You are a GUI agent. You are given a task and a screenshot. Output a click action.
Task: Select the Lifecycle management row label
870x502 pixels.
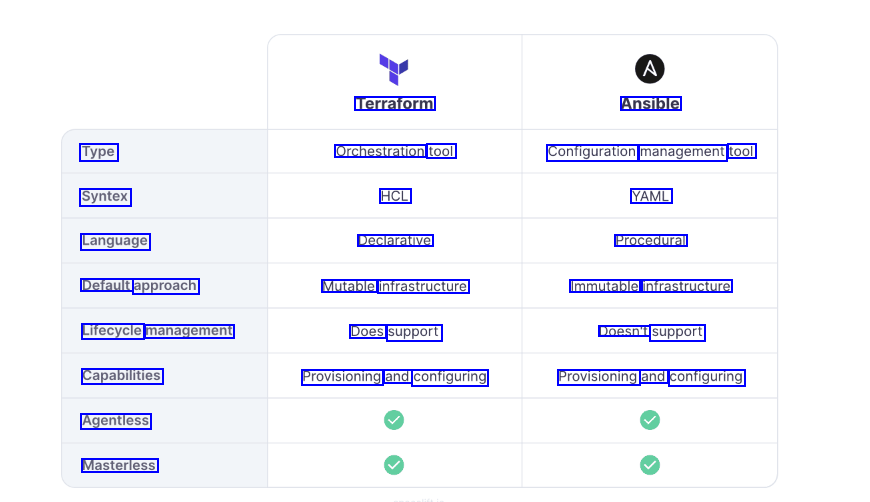pos(157,331)
